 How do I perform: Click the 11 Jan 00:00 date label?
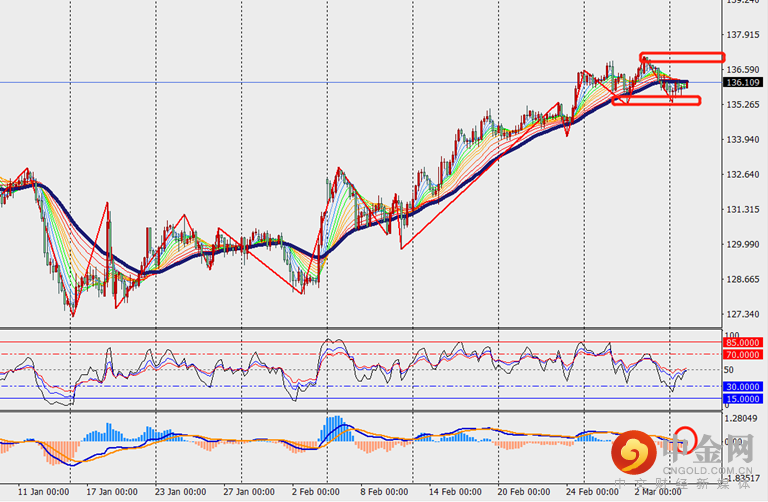[41, 492]
